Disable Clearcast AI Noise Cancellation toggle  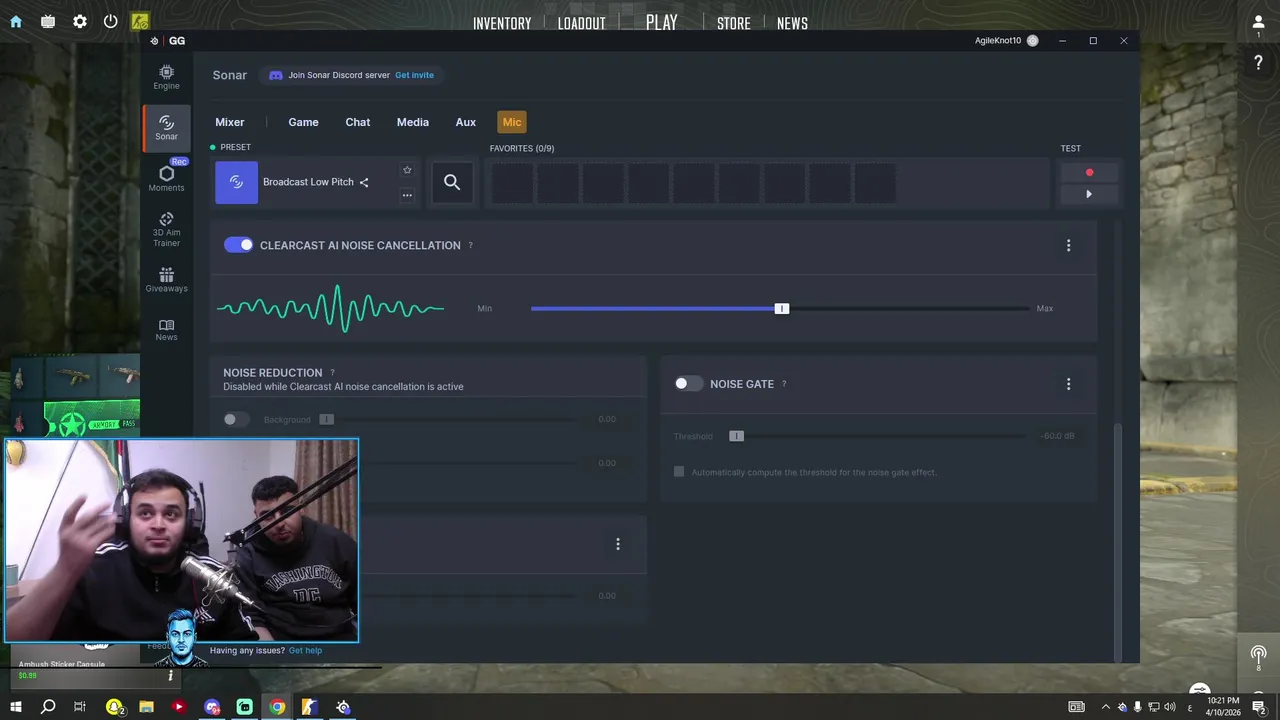238,245
